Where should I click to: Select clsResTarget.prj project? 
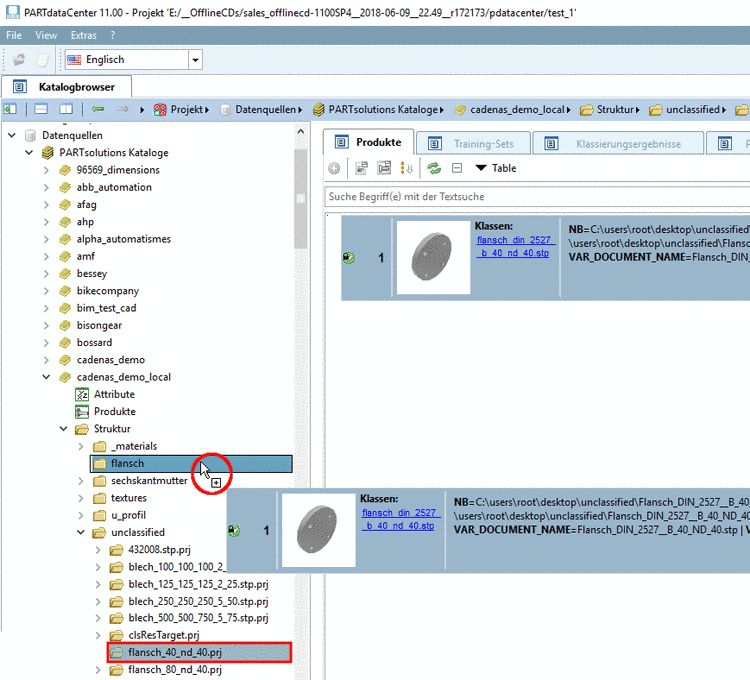pos(164,635)
